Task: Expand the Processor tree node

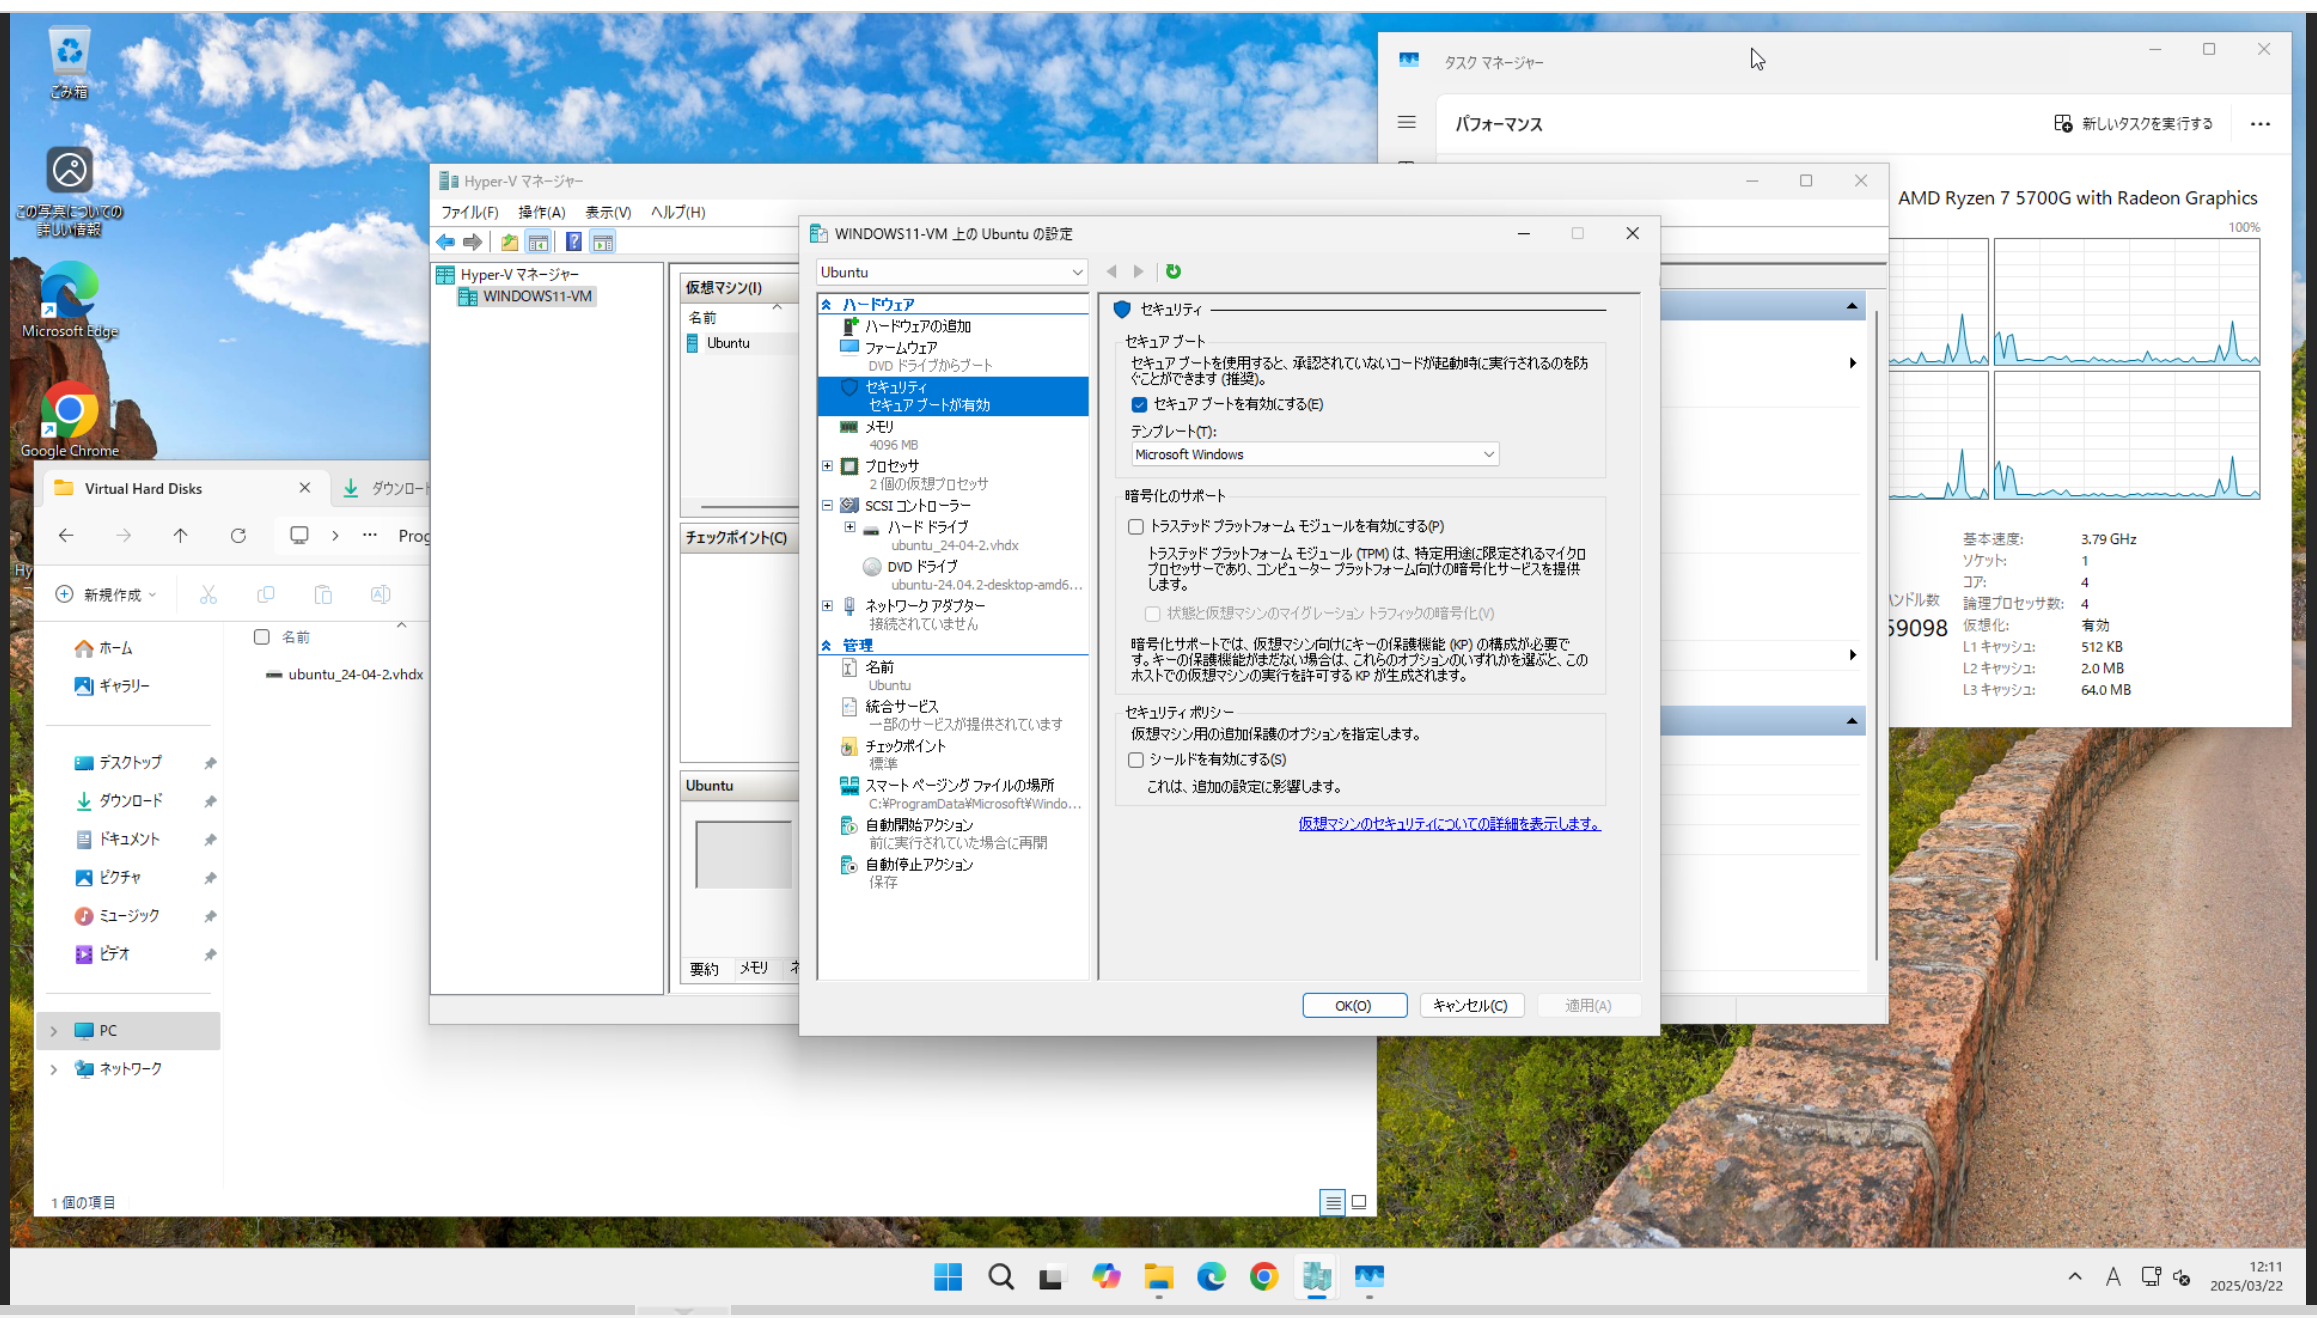Action: pos(827,466)
